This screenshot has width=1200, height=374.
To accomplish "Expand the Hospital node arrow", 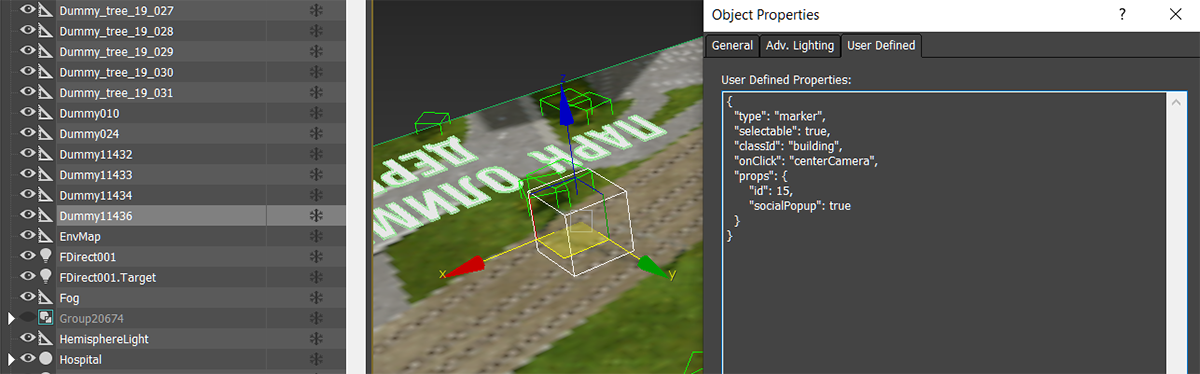I will [11, 359].
